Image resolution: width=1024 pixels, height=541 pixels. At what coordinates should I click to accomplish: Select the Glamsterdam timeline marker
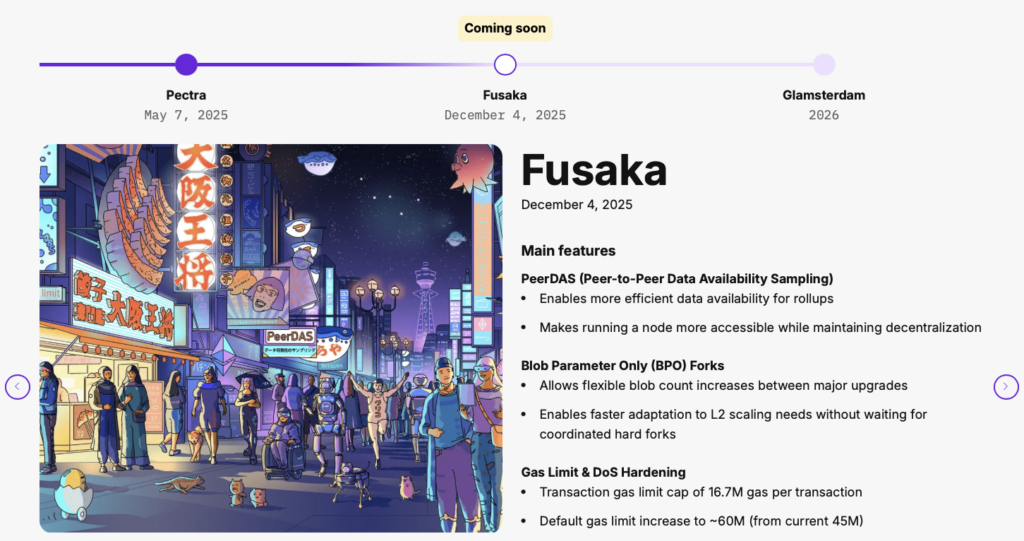(x=824, y=65)
